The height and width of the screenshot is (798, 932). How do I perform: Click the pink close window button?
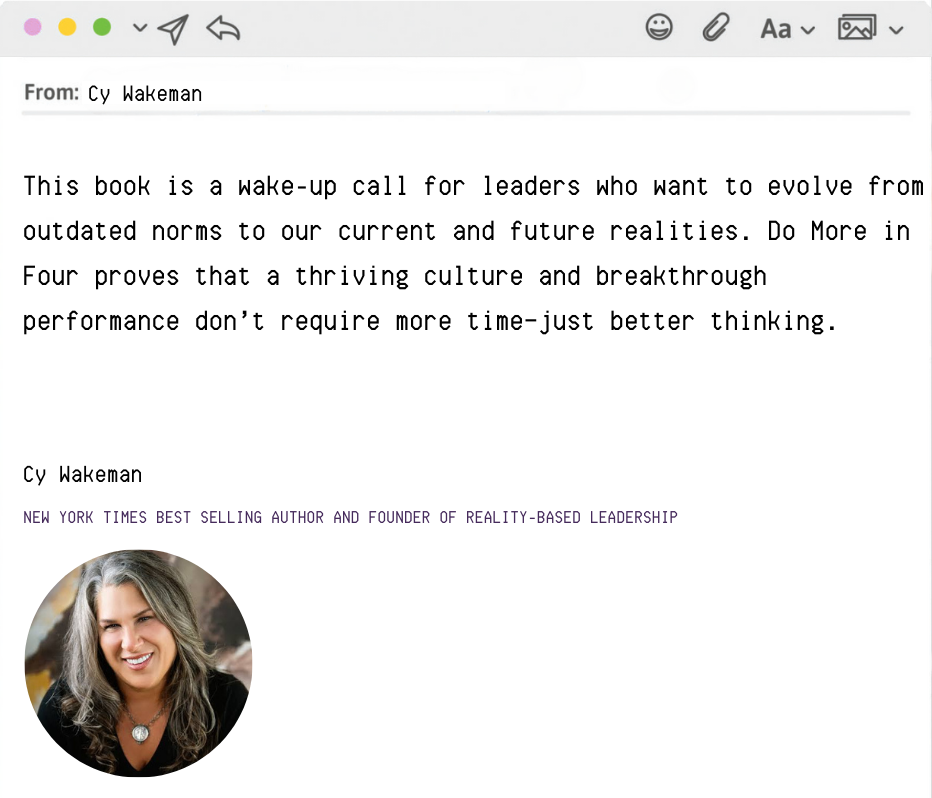(33, 27)
